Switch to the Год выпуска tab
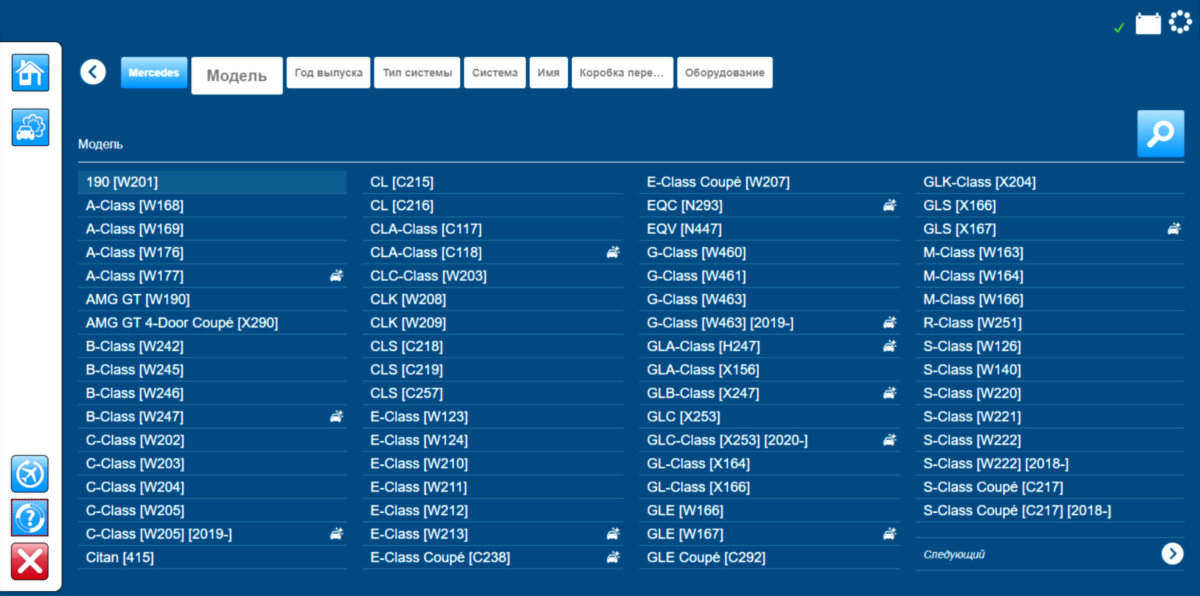This screenshot has height=596, width=1200. coord(328,73)
